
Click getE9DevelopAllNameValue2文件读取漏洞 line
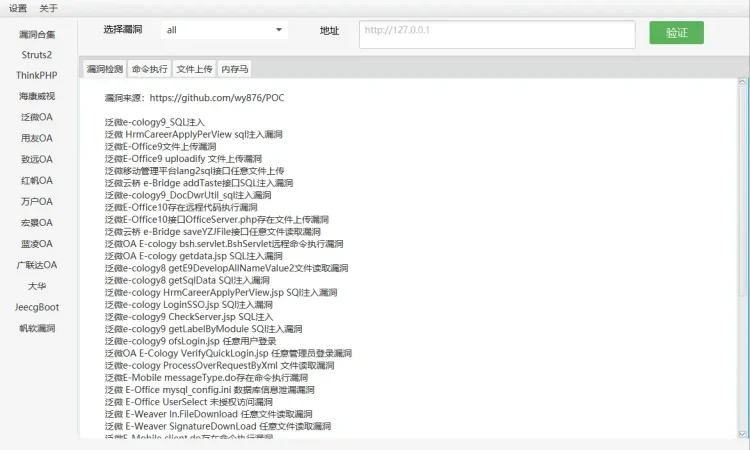226,268
